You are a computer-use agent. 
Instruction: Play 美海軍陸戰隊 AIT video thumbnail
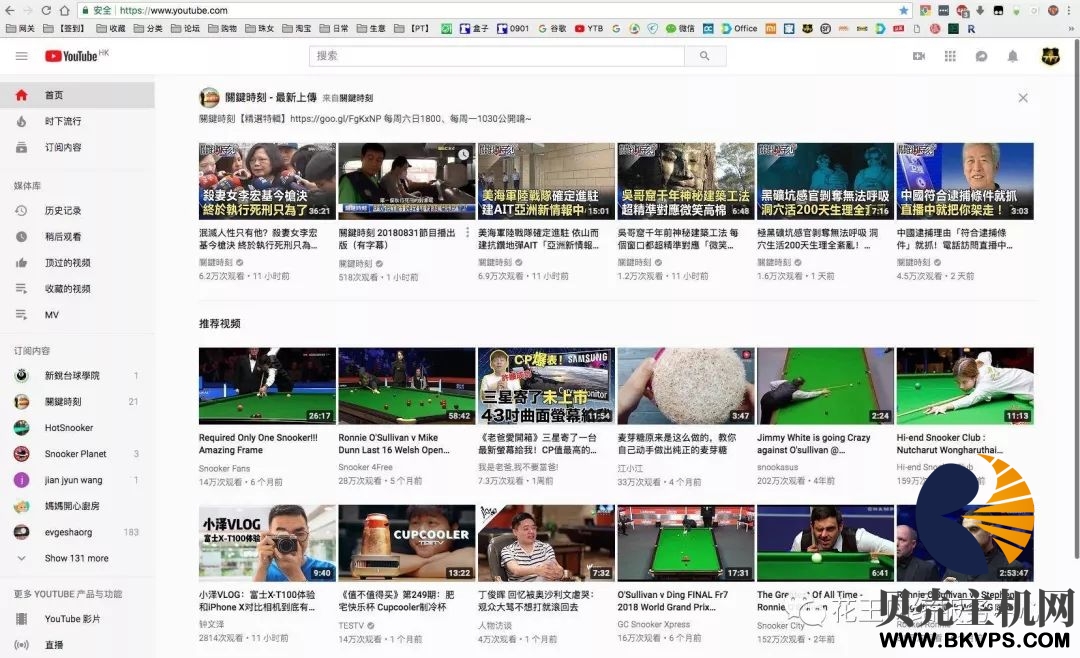tap(546, 181)
